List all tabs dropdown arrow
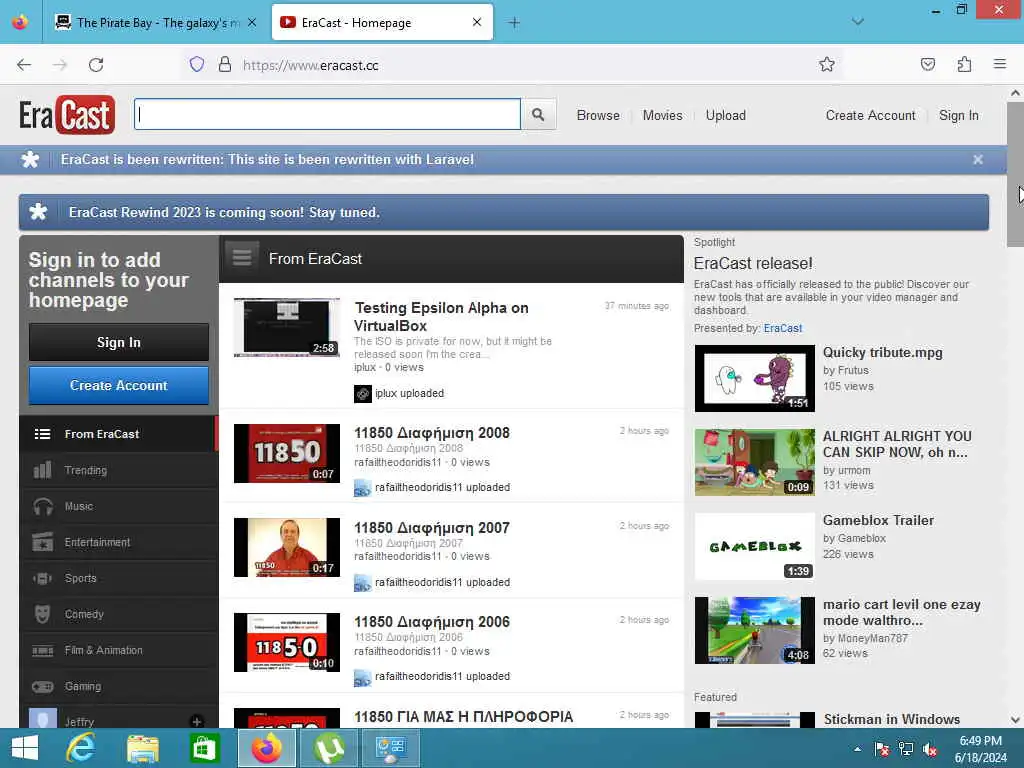This screenshot has width=1024, height=768. tap(857, 22)
